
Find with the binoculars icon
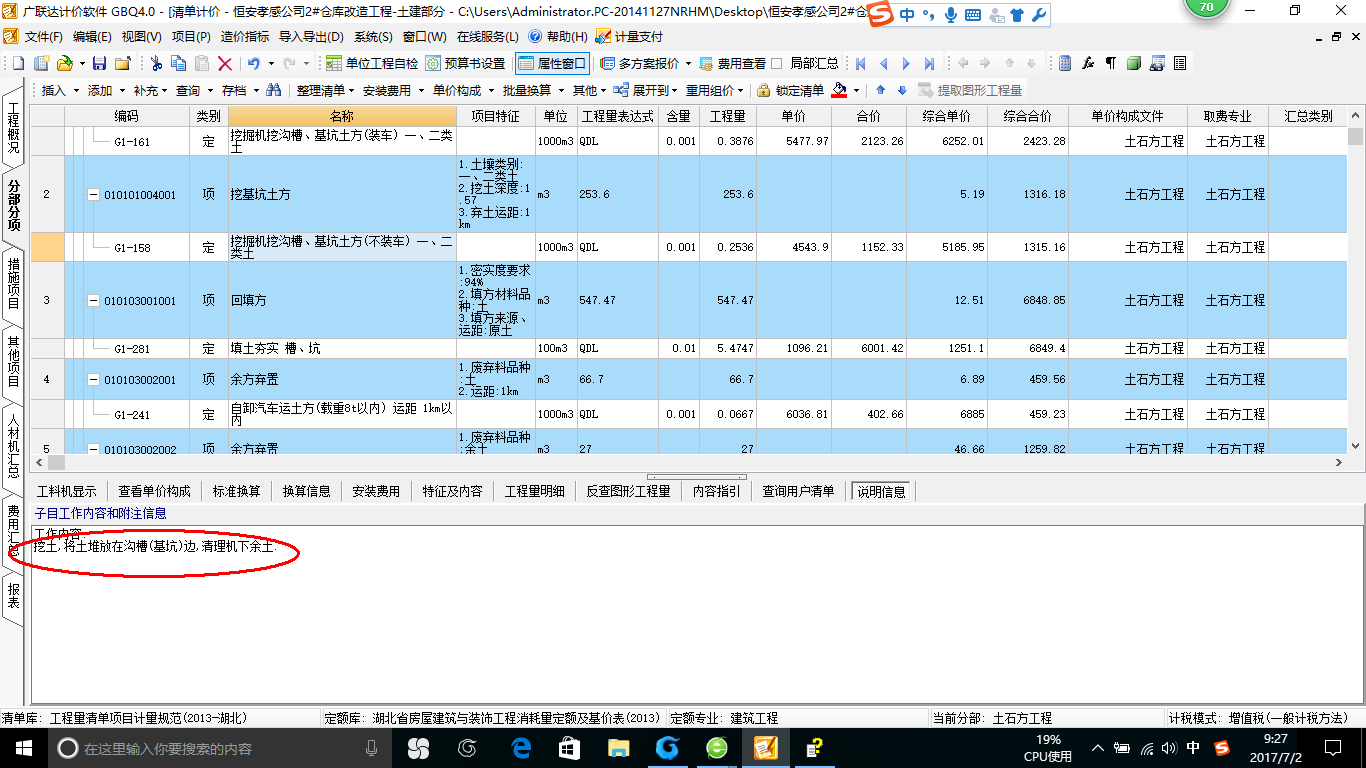pos(273,90)
